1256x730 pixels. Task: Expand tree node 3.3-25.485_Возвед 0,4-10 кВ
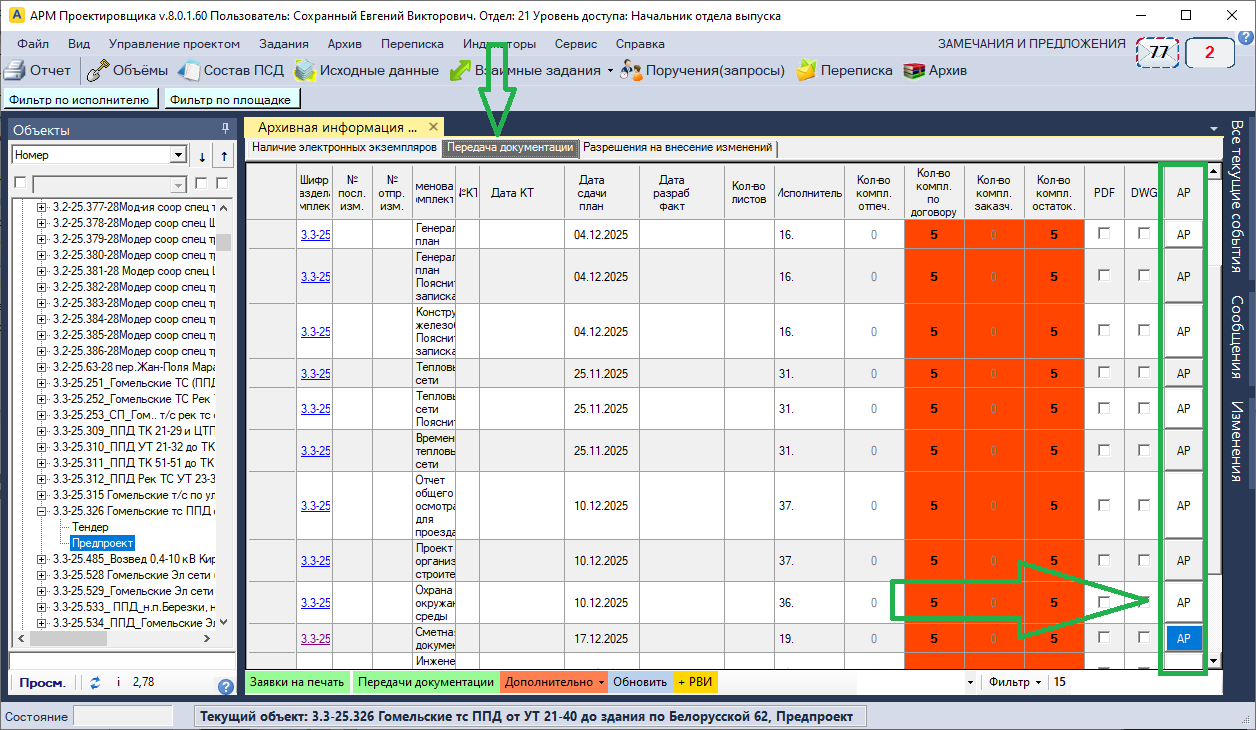[42, 558]
